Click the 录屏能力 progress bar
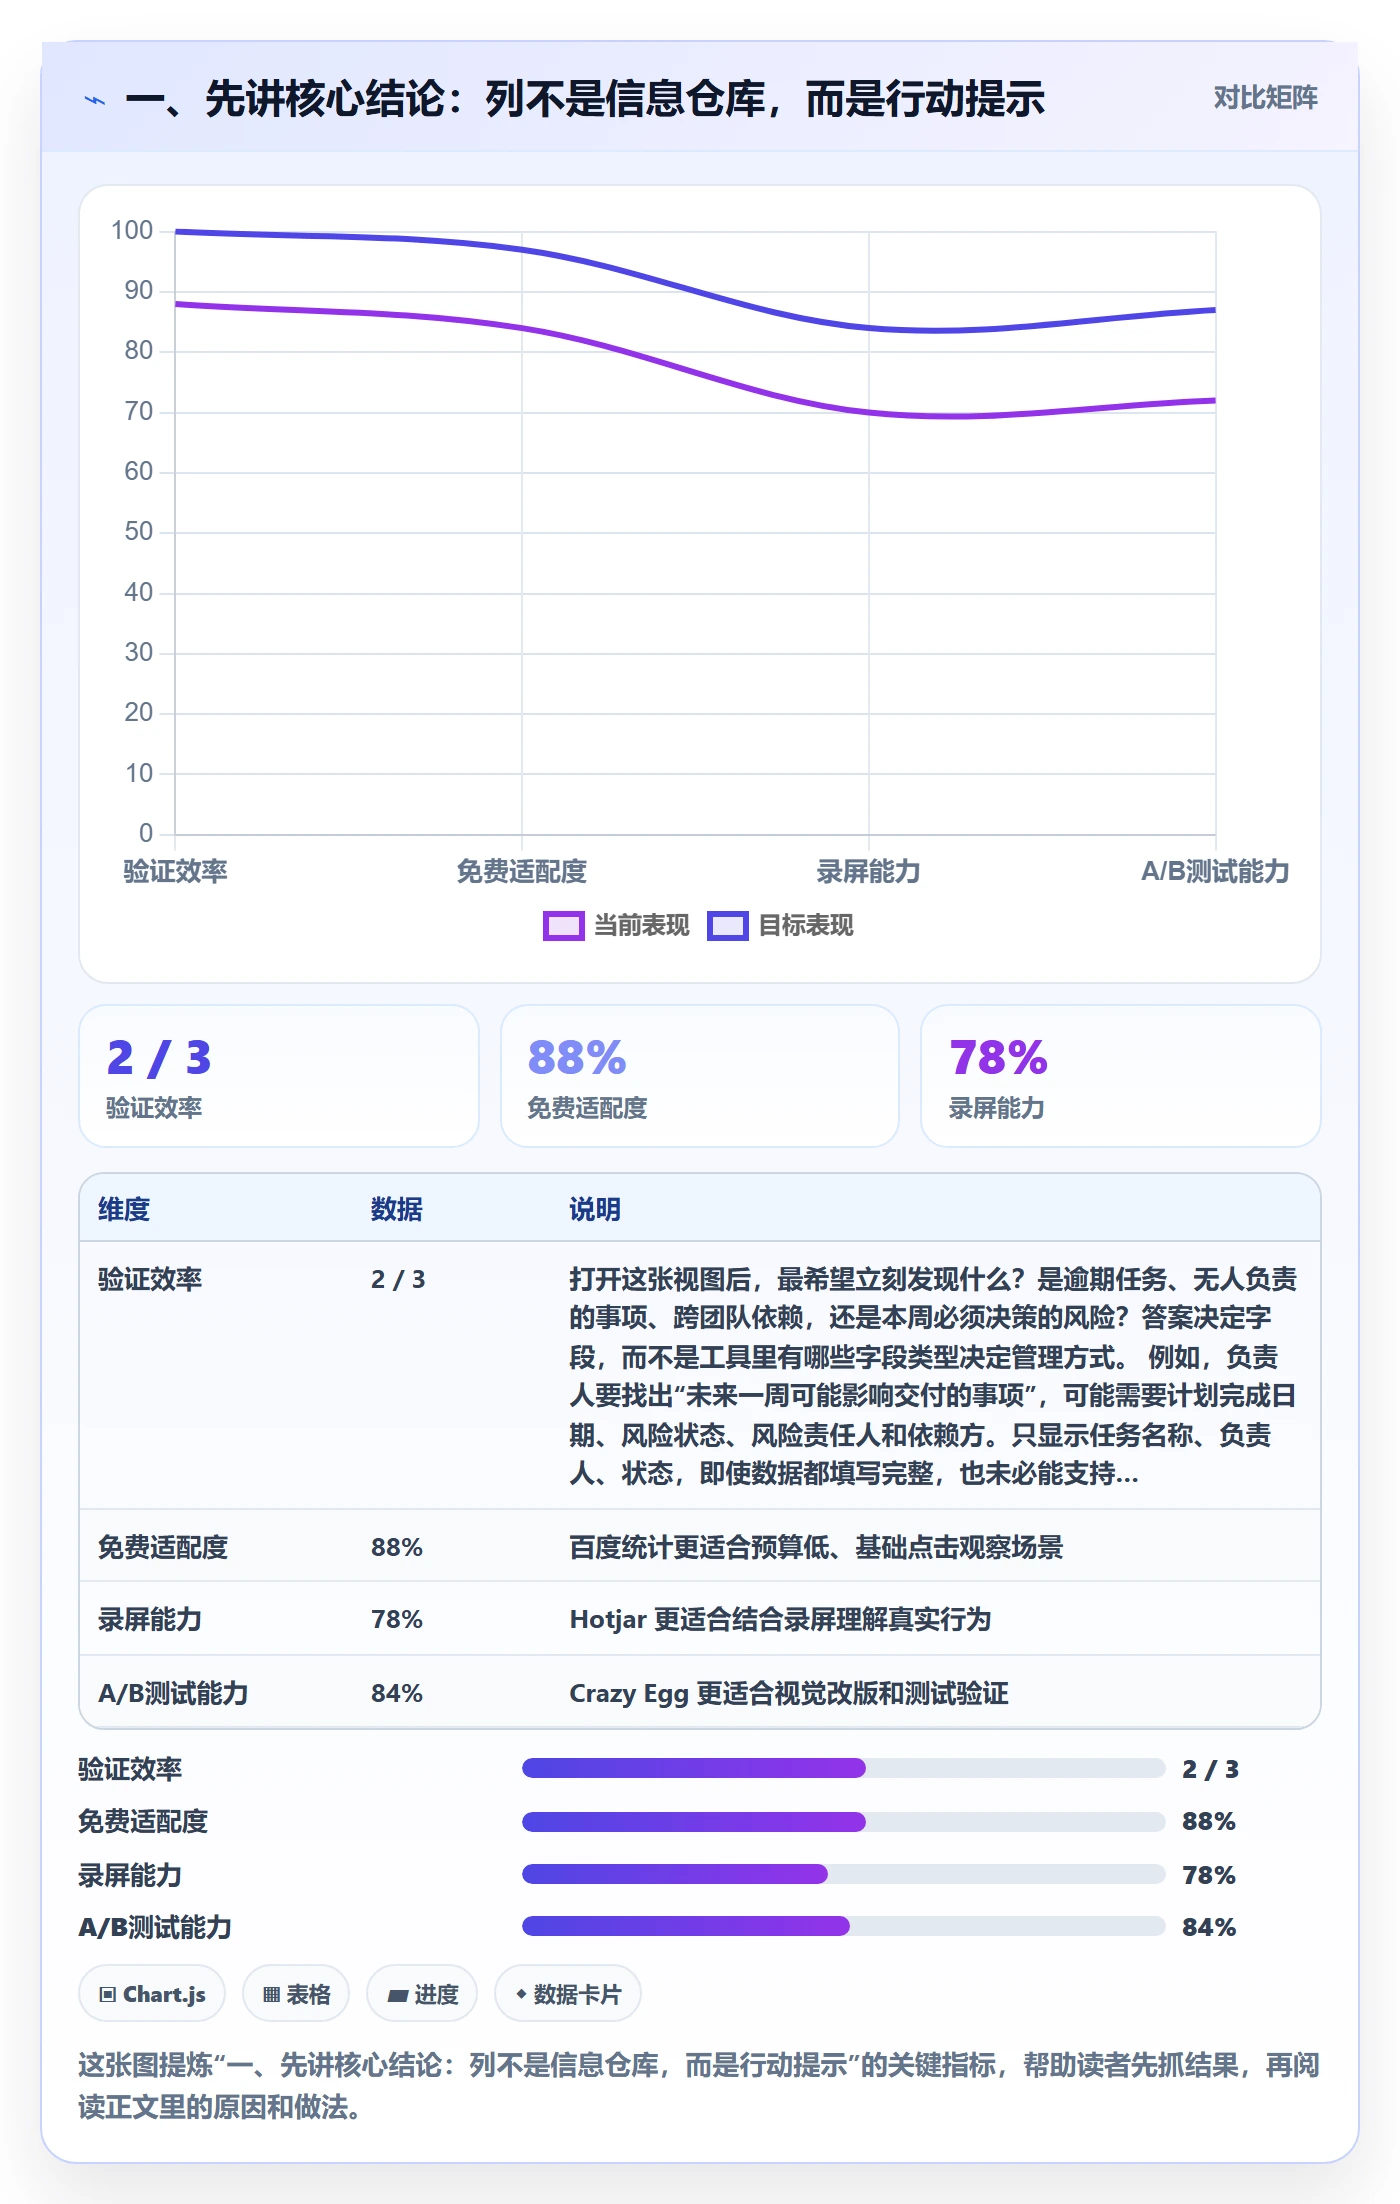The image size is (1400, 2204). (843, 1874)
